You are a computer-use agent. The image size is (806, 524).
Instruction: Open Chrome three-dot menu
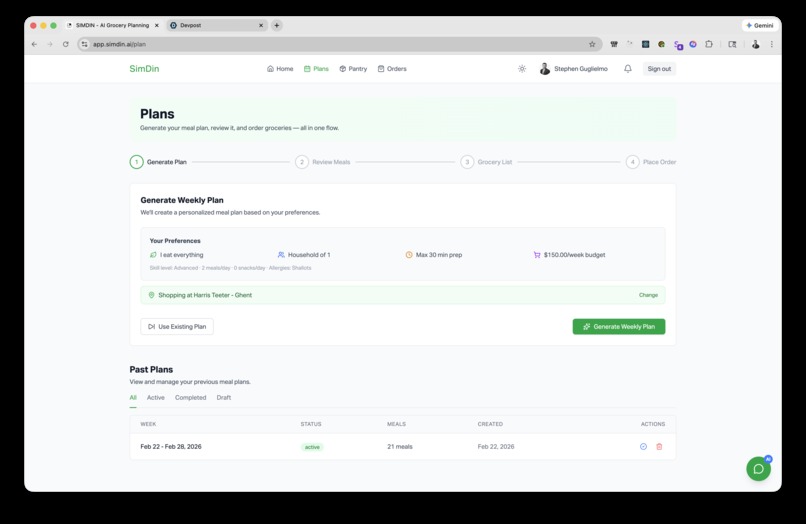772,44
